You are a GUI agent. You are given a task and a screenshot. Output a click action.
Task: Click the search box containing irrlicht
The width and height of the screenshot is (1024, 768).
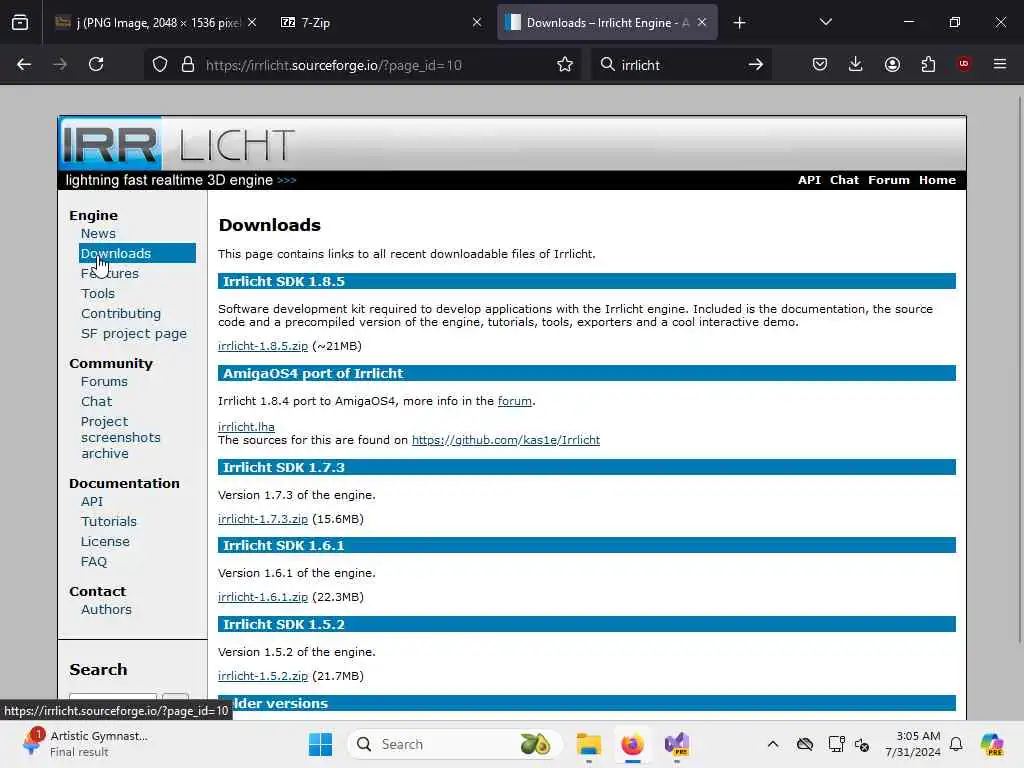[679, 65]
